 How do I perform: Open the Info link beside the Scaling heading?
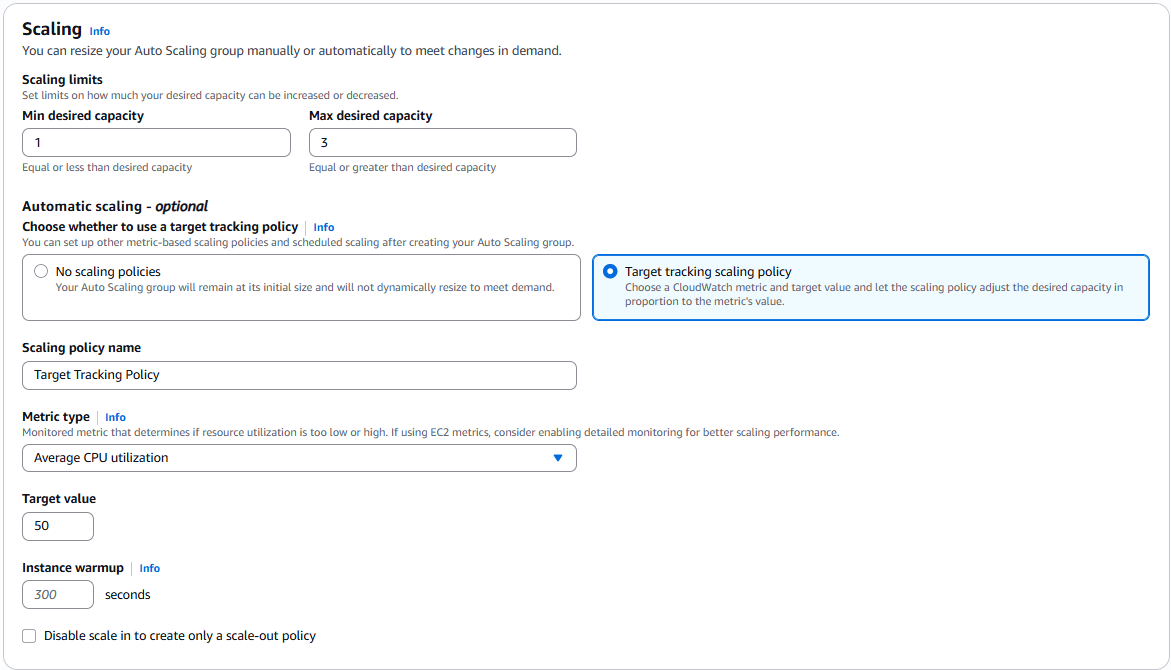point(99,31)
